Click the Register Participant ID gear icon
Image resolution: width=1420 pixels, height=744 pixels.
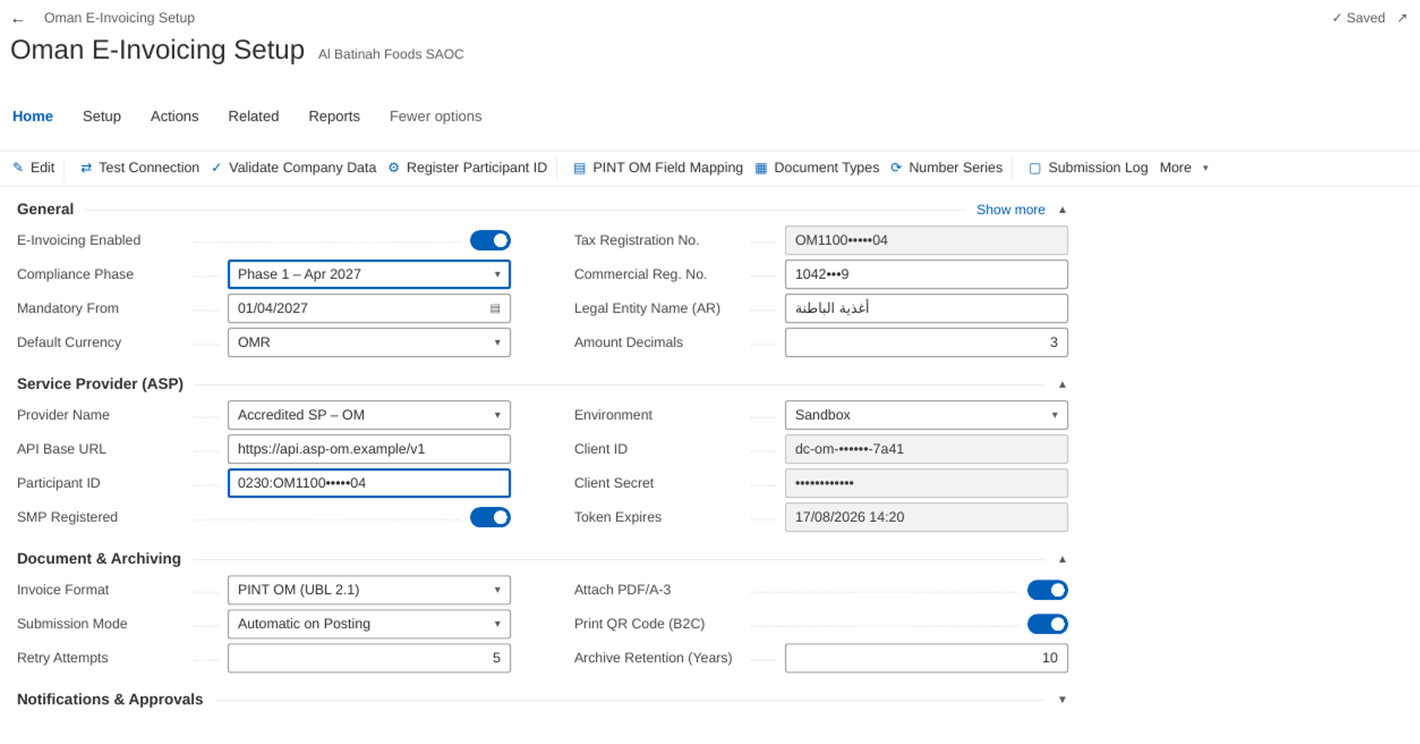pyautogui.click(x=394, y=168)
